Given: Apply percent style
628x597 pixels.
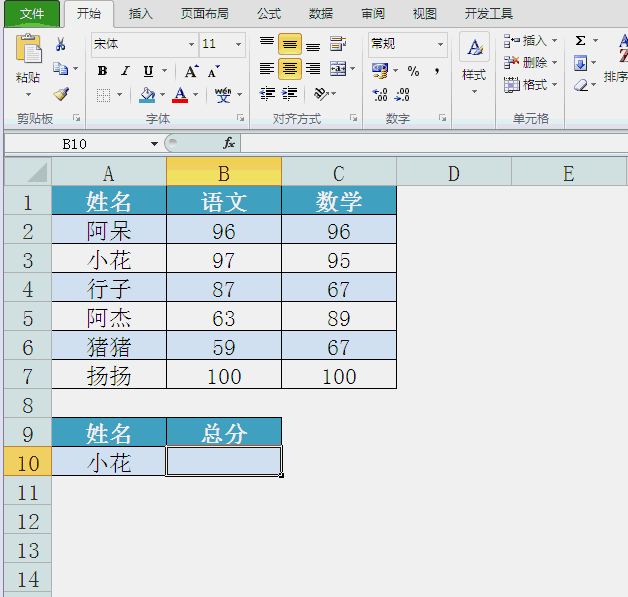Looking at the screenshot, I should tap(413, 71).
